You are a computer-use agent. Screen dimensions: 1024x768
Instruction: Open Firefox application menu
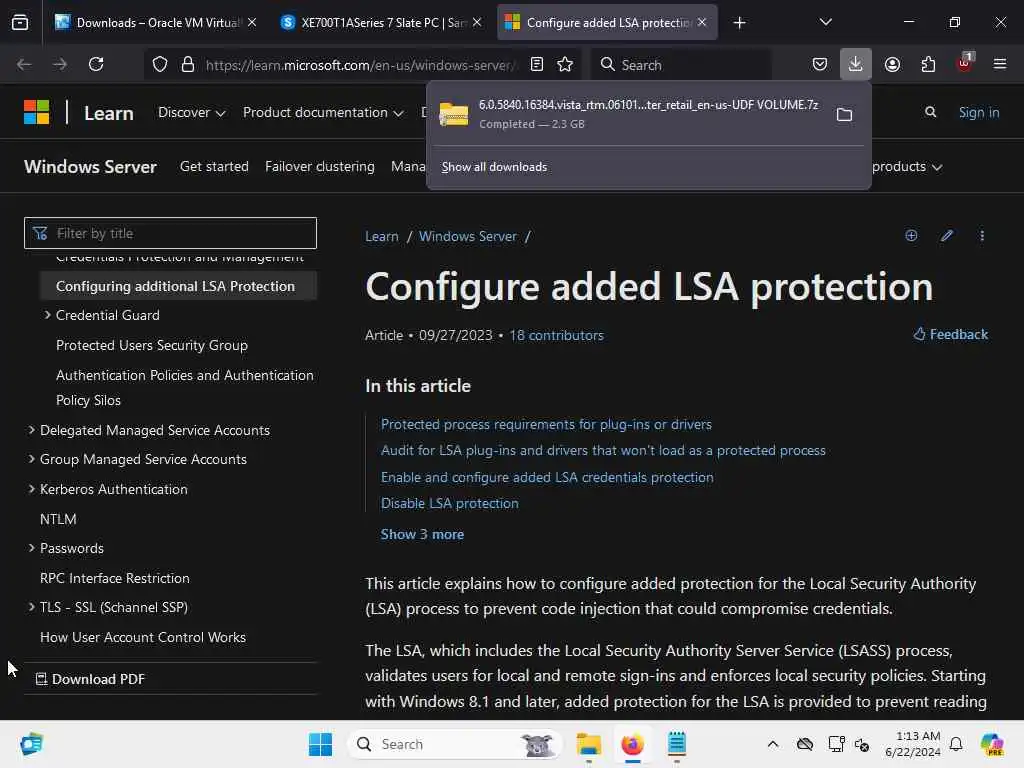point(1000,64)
